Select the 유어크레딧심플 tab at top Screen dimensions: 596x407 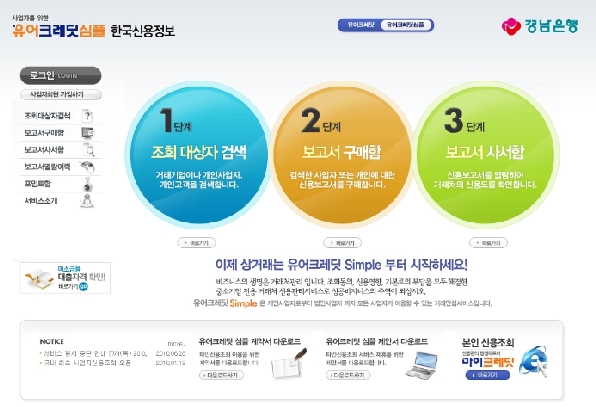click(x=406, y=25)
